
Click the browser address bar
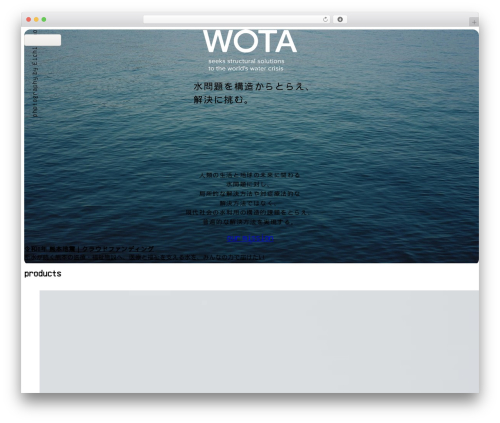236,20
